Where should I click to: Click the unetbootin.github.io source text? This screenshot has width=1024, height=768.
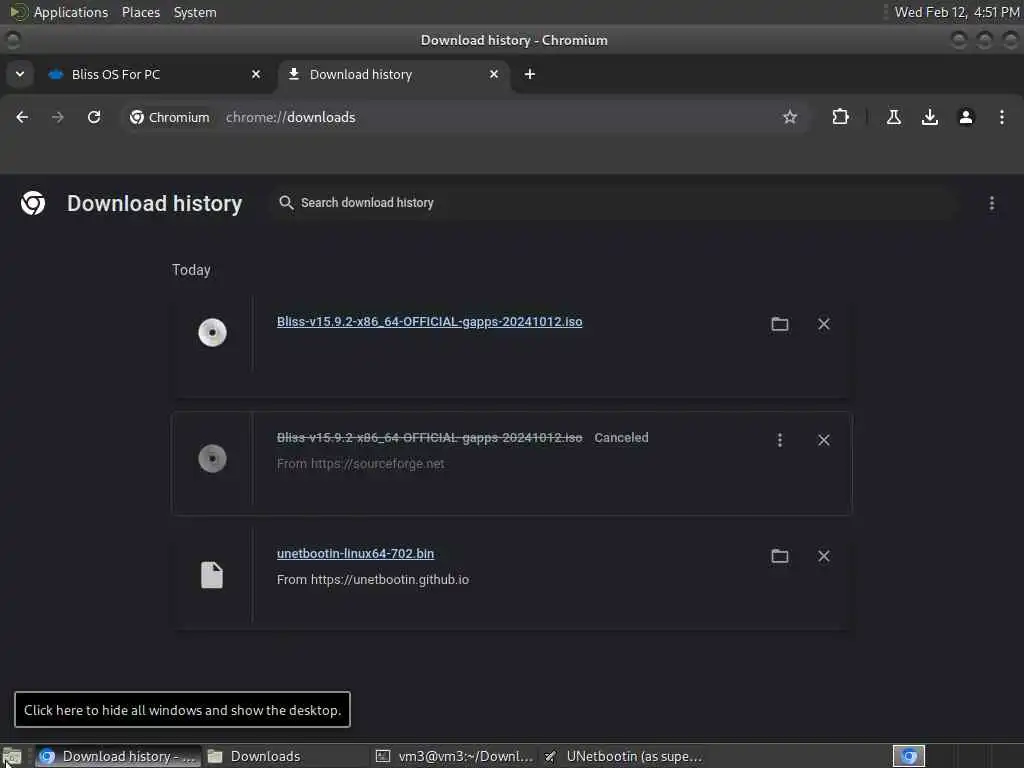373,579
